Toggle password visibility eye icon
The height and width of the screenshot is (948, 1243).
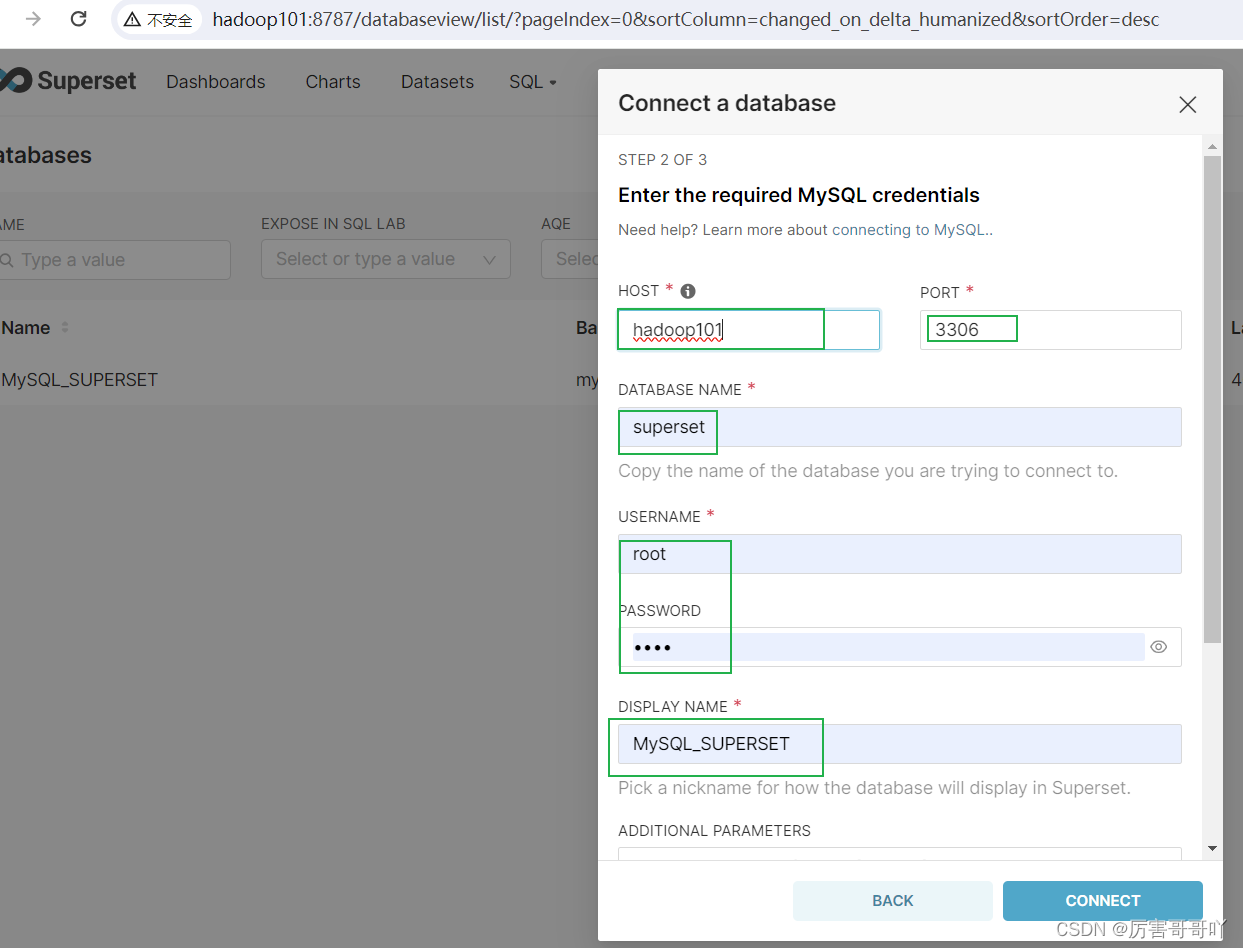pos(1159,647)
